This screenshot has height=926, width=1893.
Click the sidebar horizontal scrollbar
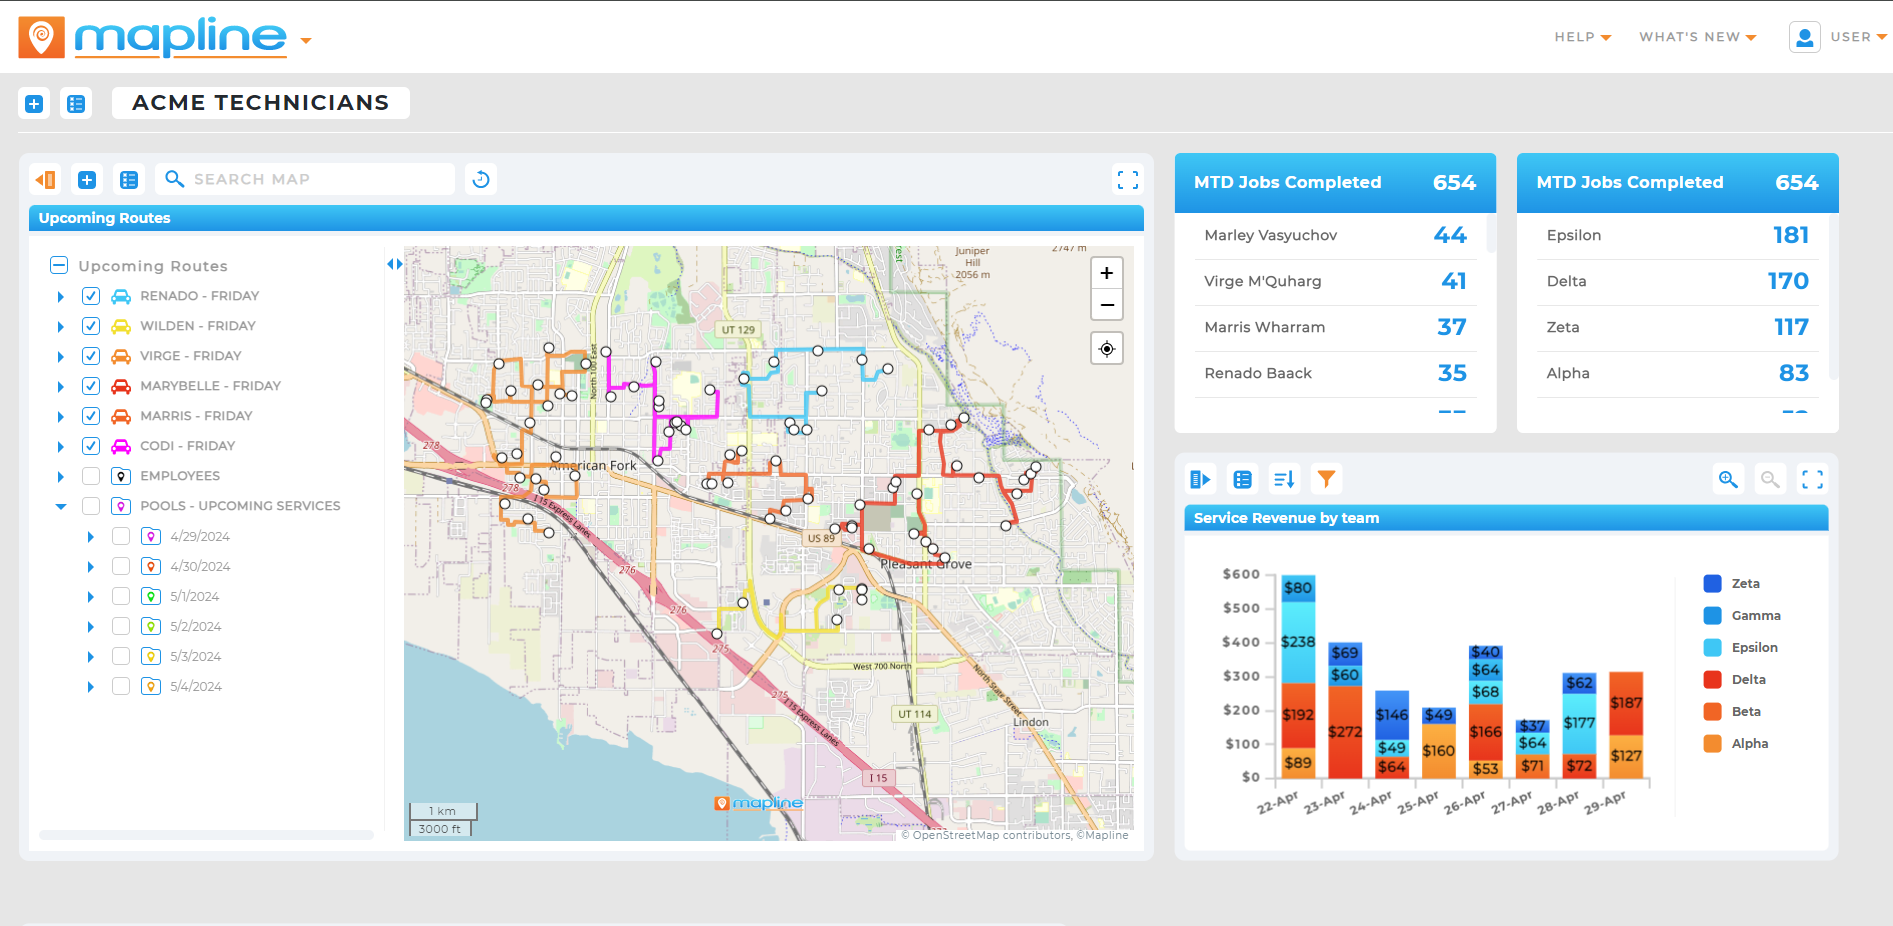[x=206, y=834]
